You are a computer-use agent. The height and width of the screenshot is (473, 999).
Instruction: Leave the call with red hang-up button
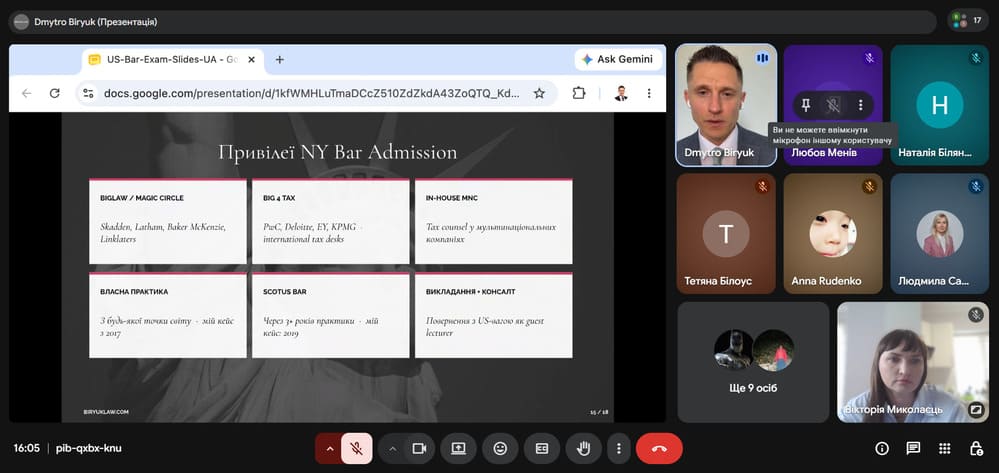tap(659, 449)
